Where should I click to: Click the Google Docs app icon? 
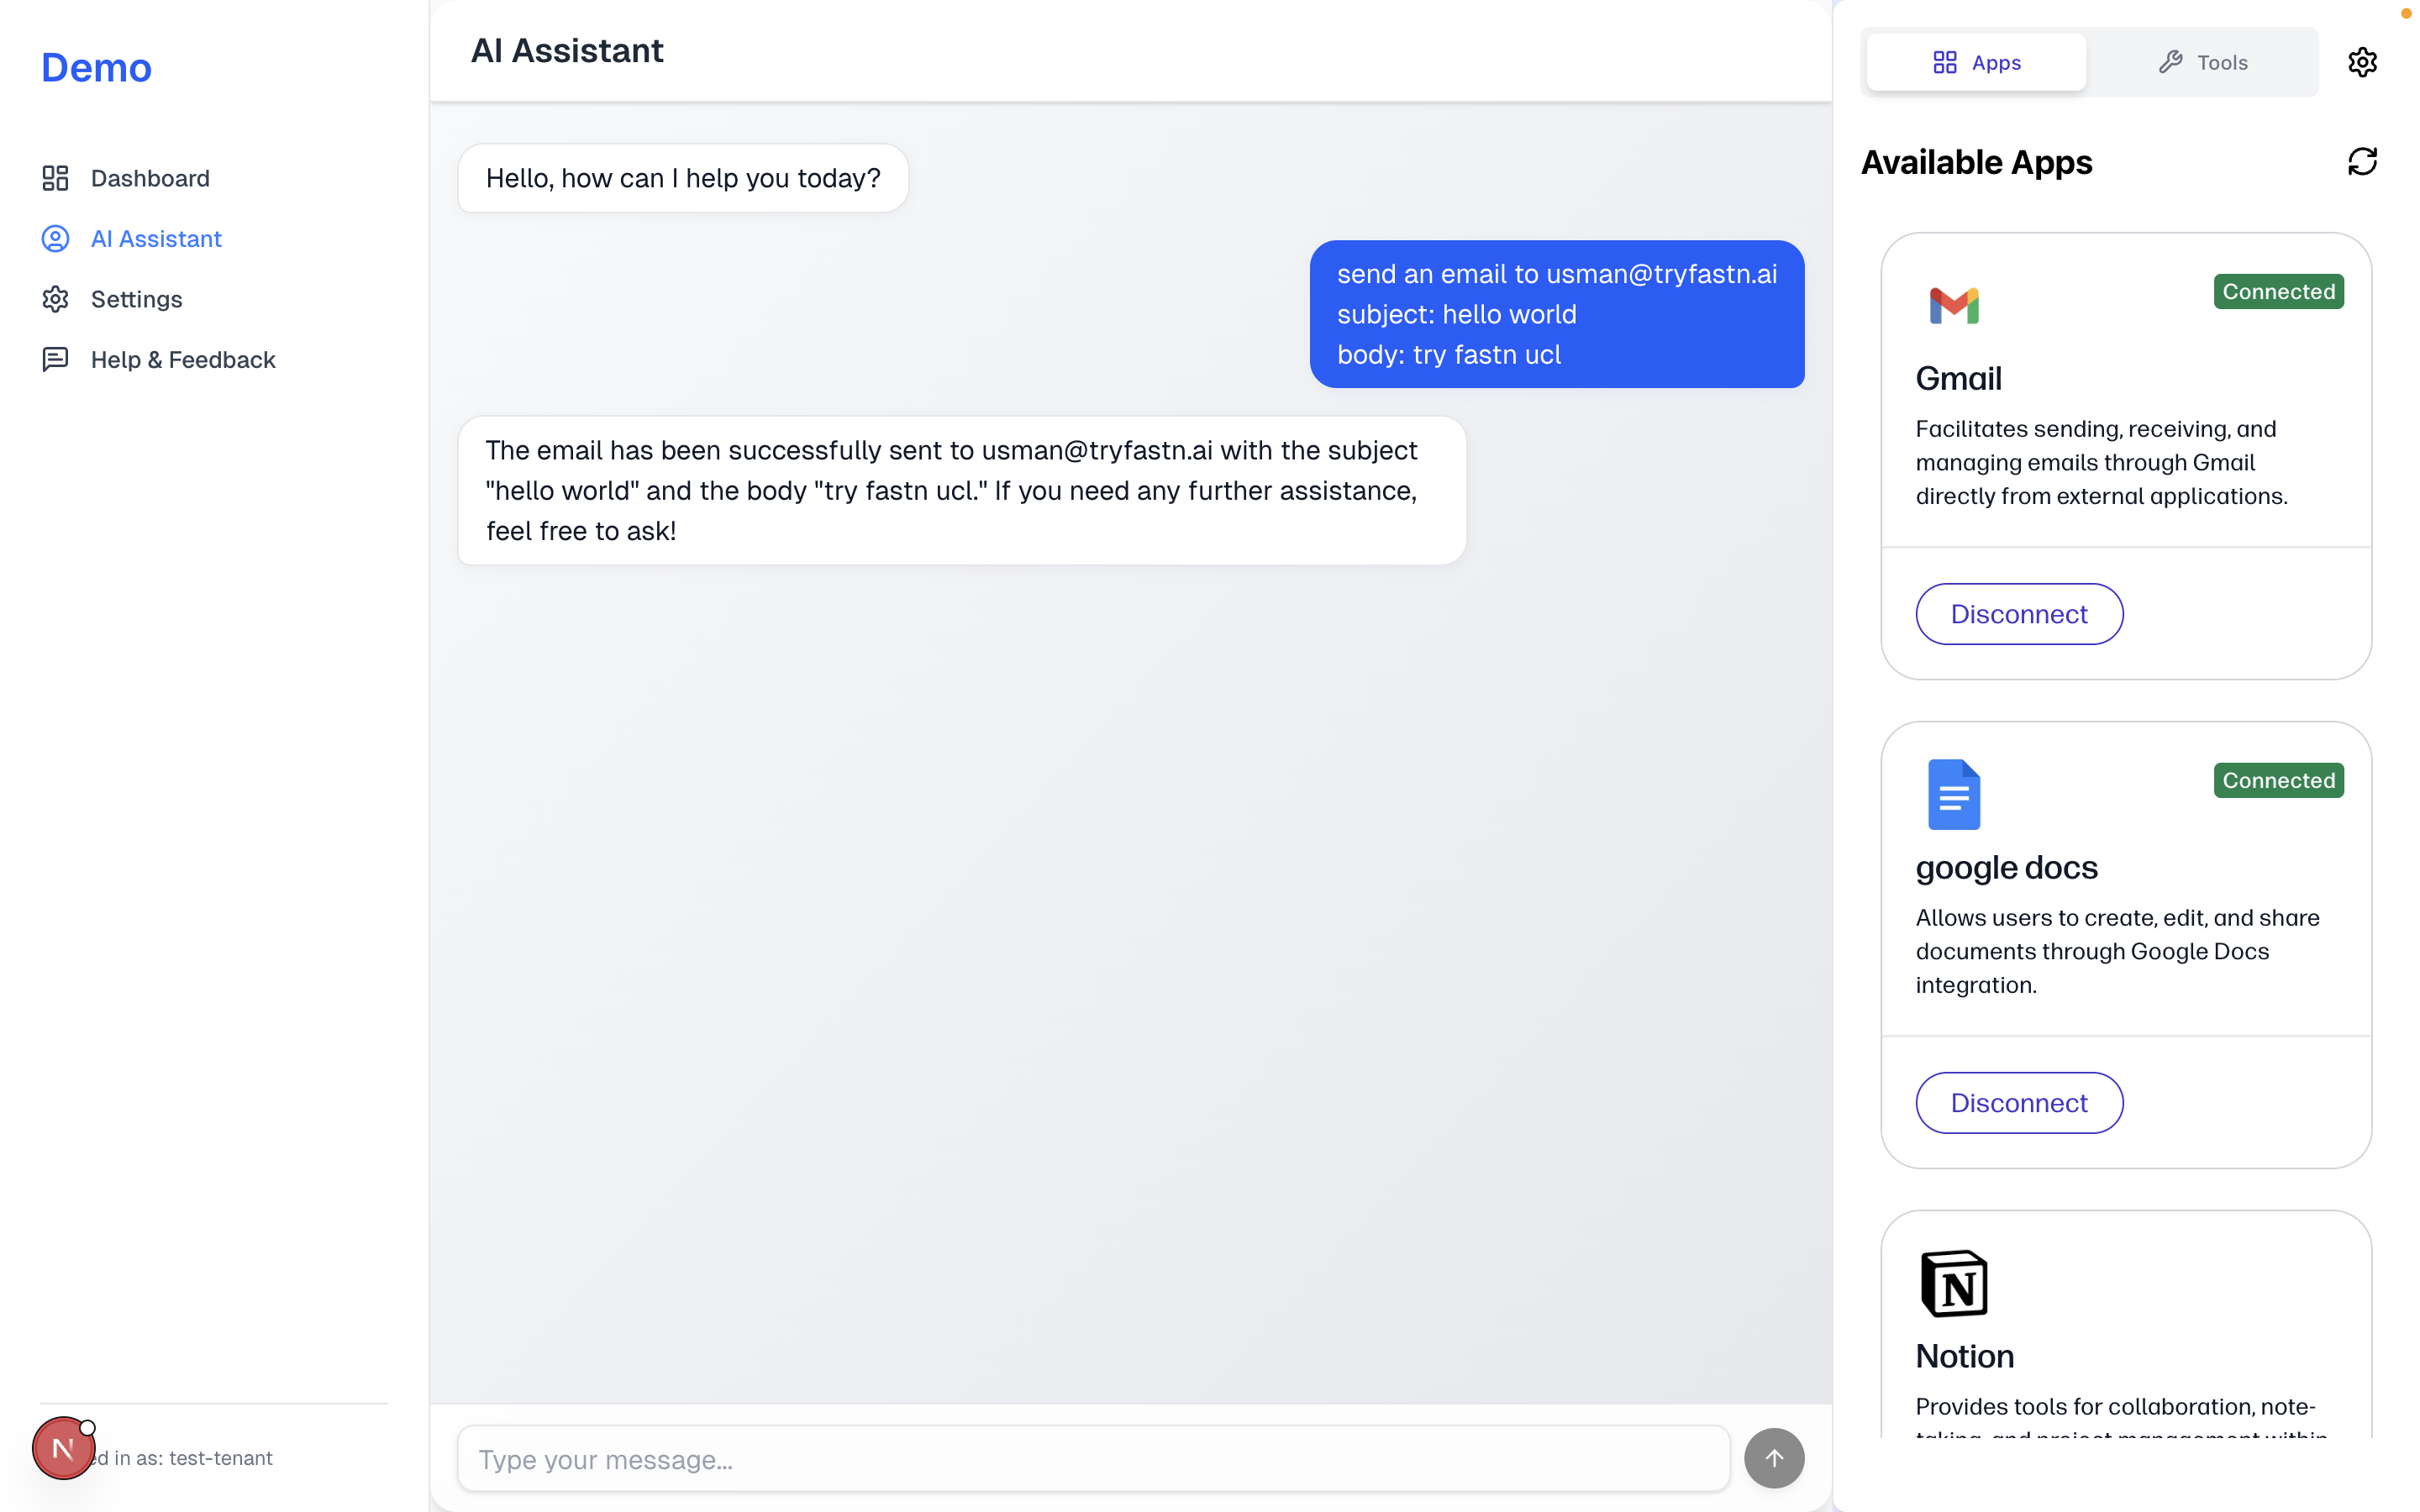[x=1954, y=794]
